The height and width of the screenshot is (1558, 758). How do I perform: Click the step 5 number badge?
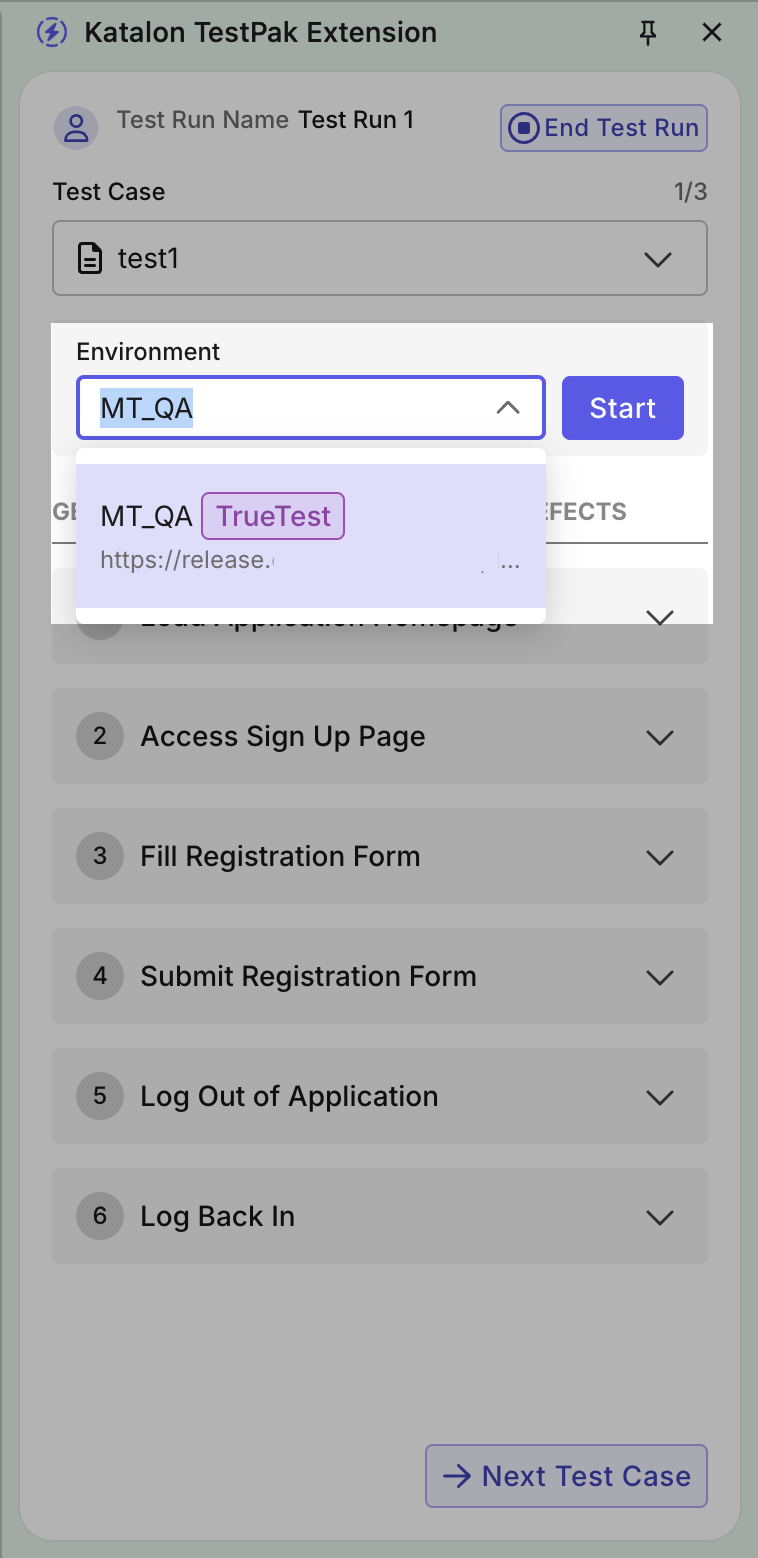point(100,1096)
